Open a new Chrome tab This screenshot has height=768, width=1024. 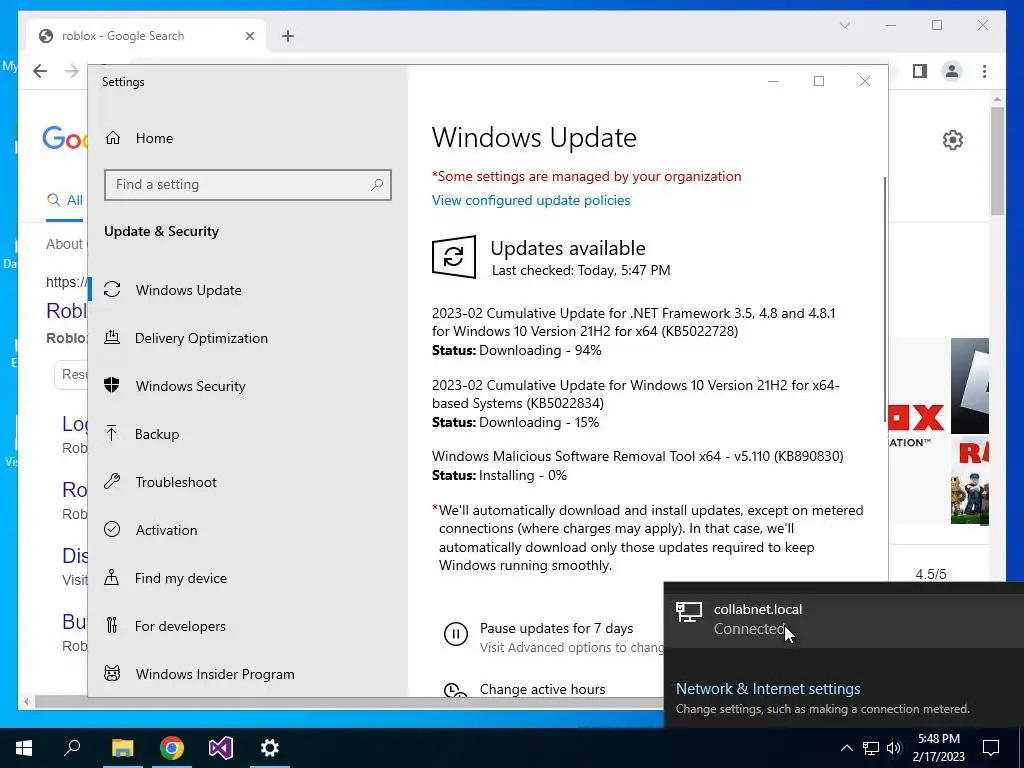coord(288,36)
